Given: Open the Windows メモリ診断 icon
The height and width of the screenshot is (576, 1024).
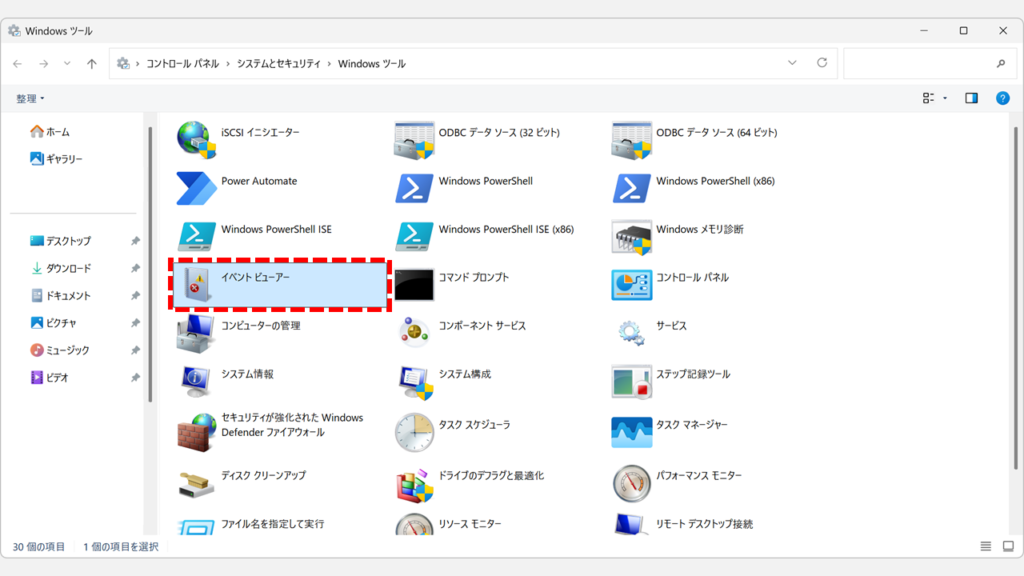Looking at the screenshot, I should point(631,235).
